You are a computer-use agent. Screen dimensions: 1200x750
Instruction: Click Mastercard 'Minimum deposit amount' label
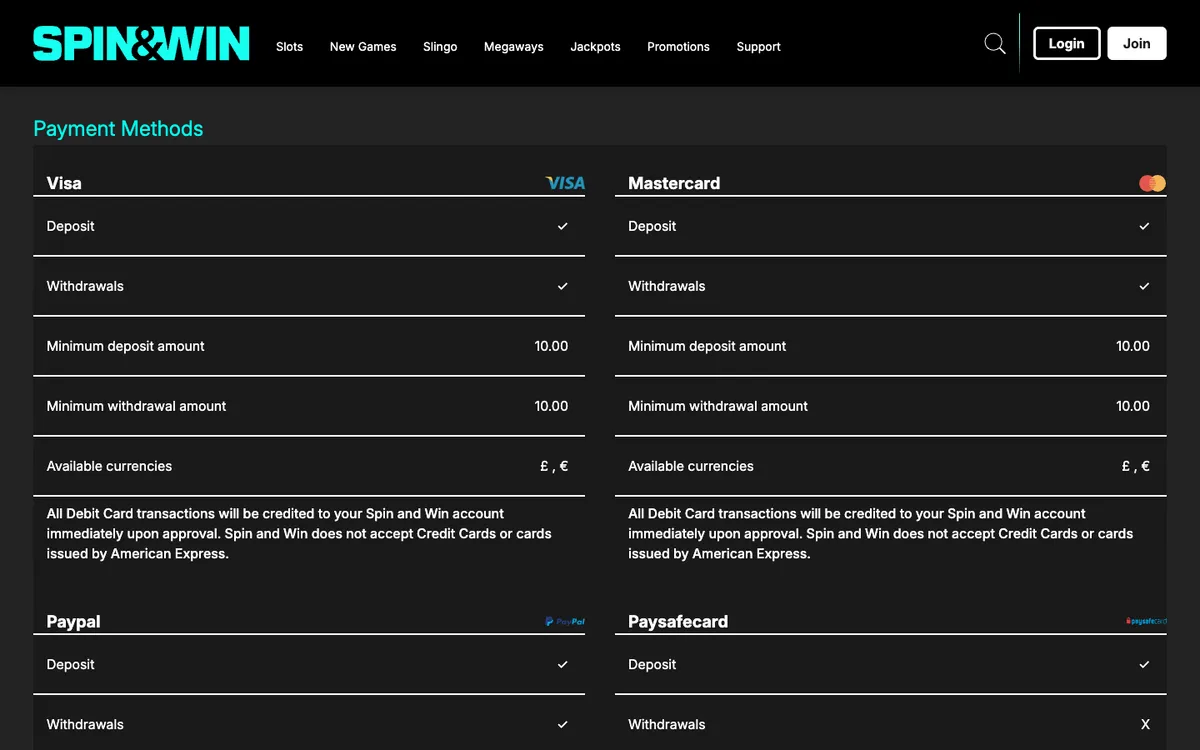(x=707, y=346)
